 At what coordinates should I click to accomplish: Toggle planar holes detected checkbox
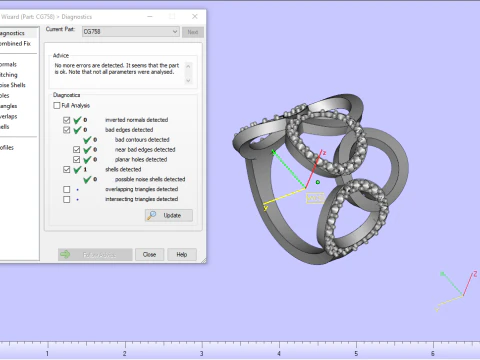(77, 160)
